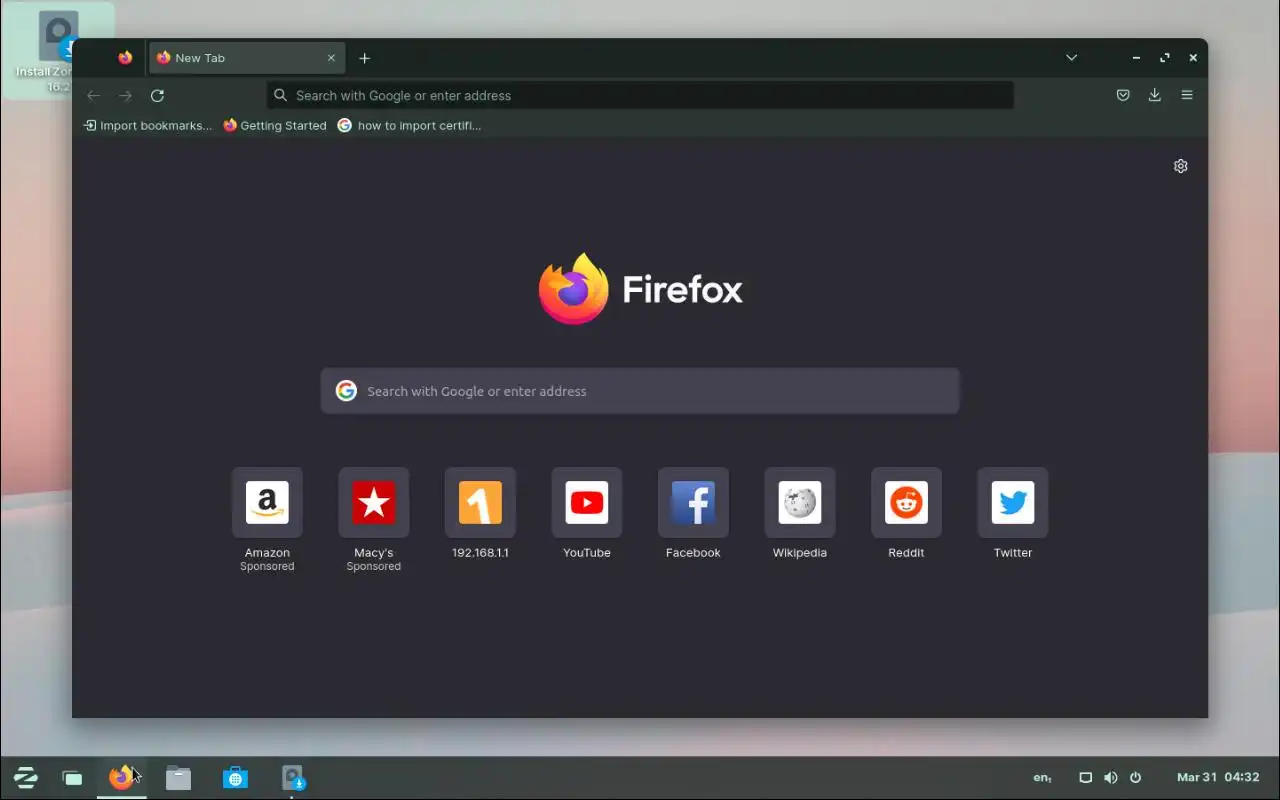The width and height of the screenshot is (1280, 800).
Task: Go back with the back arrow
Action: 93,96
